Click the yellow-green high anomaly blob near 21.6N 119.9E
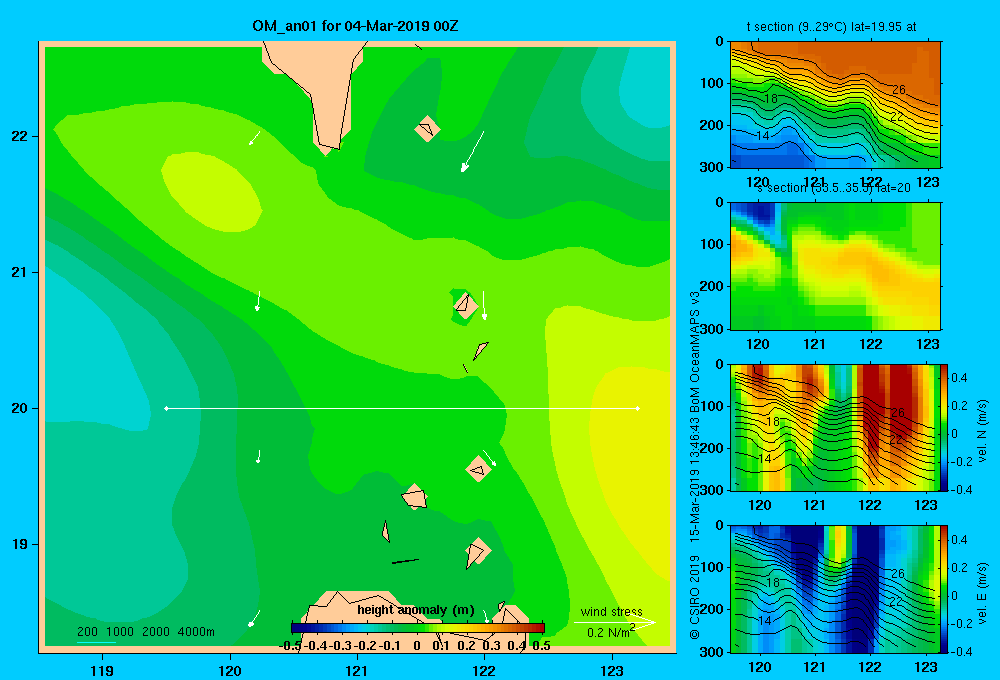The height and width of the screenshot is (680, 1000). [x=210, y=191]
